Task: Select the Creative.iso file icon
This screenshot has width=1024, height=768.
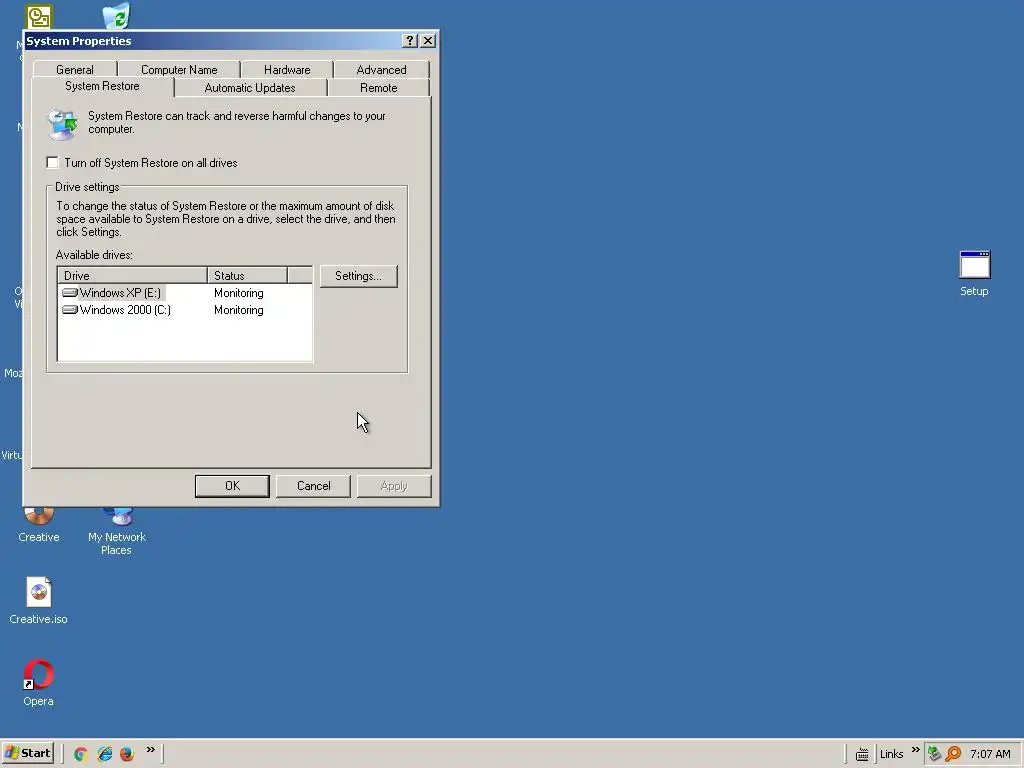Action: (38, 601)
